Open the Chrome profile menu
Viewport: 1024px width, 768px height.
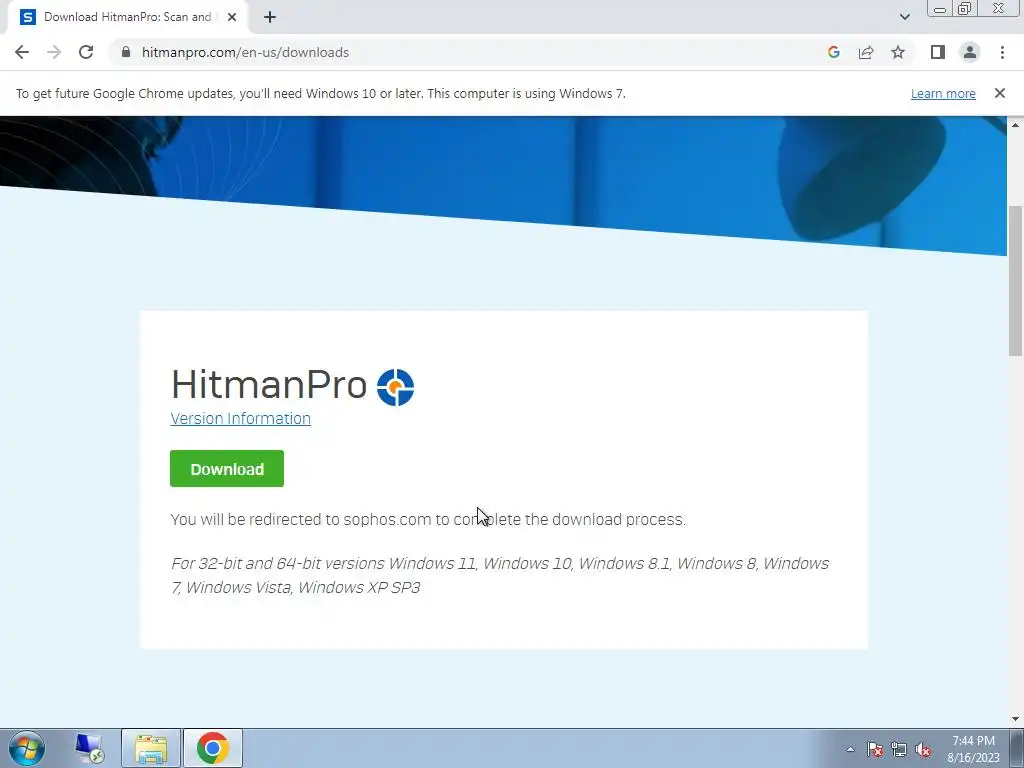coord(970,52)
